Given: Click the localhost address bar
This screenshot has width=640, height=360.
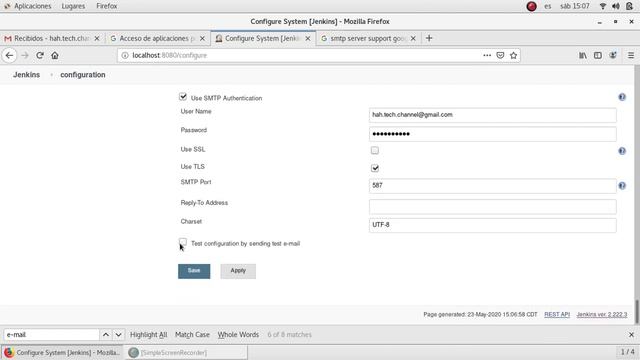Looking at the screenshot, I should [302, 56].
